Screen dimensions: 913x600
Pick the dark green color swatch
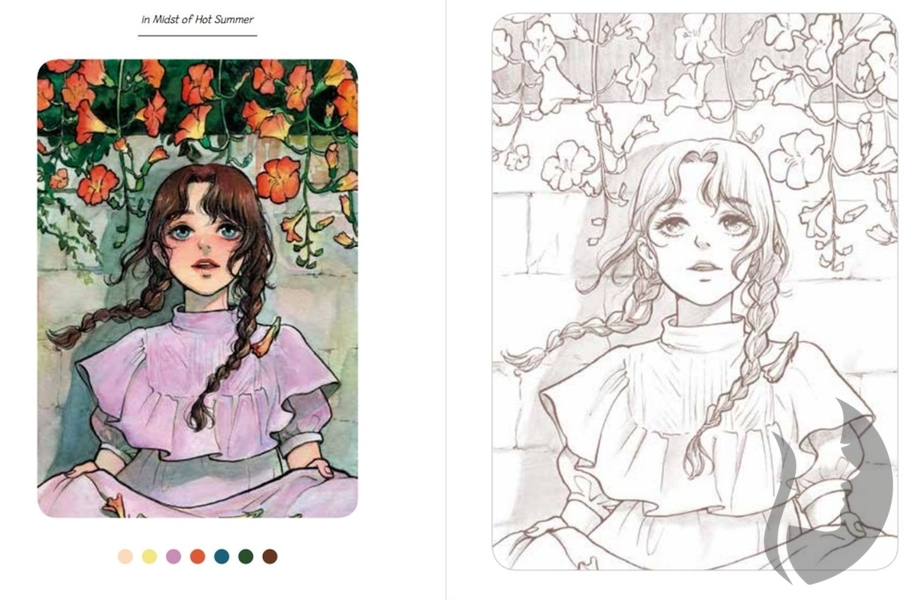point(246,556)
